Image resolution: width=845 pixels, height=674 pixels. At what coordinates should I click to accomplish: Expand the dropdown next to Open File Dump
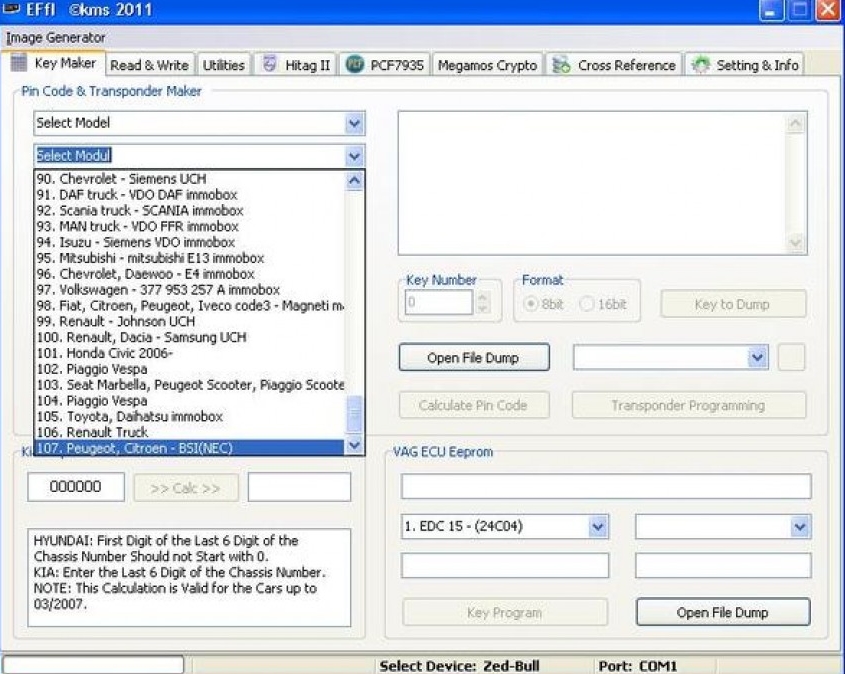click(x=757, y=357)
